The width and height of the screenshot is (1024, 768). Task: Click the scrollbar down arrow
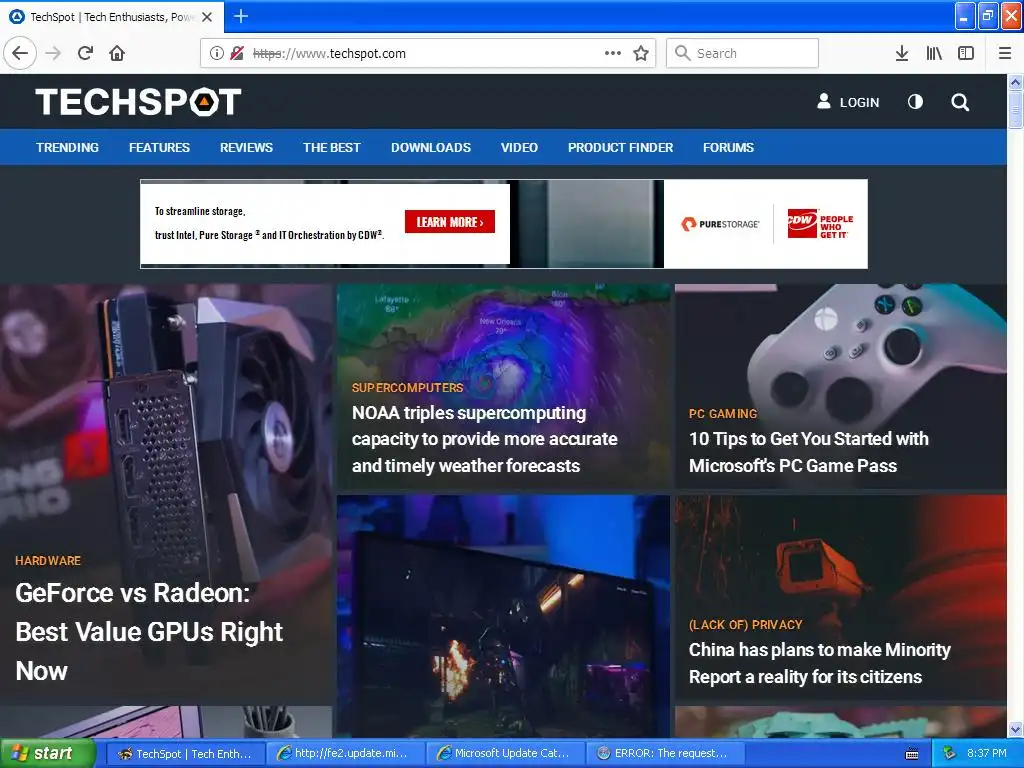1015,729
